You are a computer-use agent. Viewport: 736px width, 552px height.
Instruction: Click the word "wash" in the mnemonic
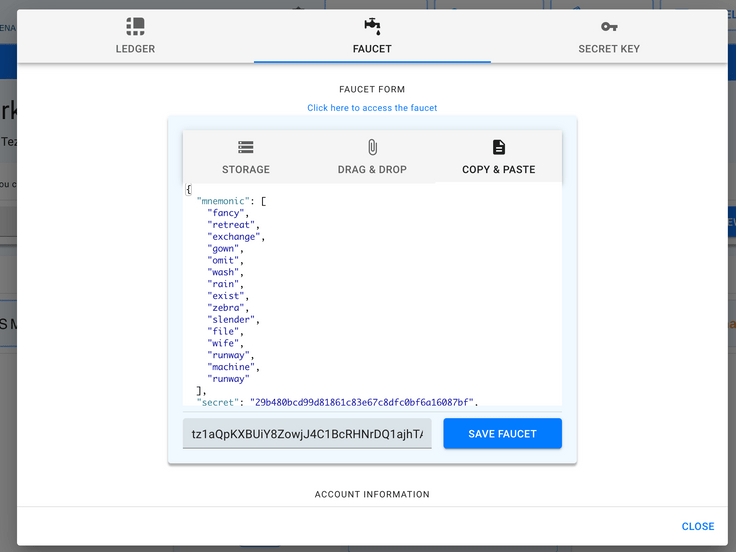tap(223, 272)
